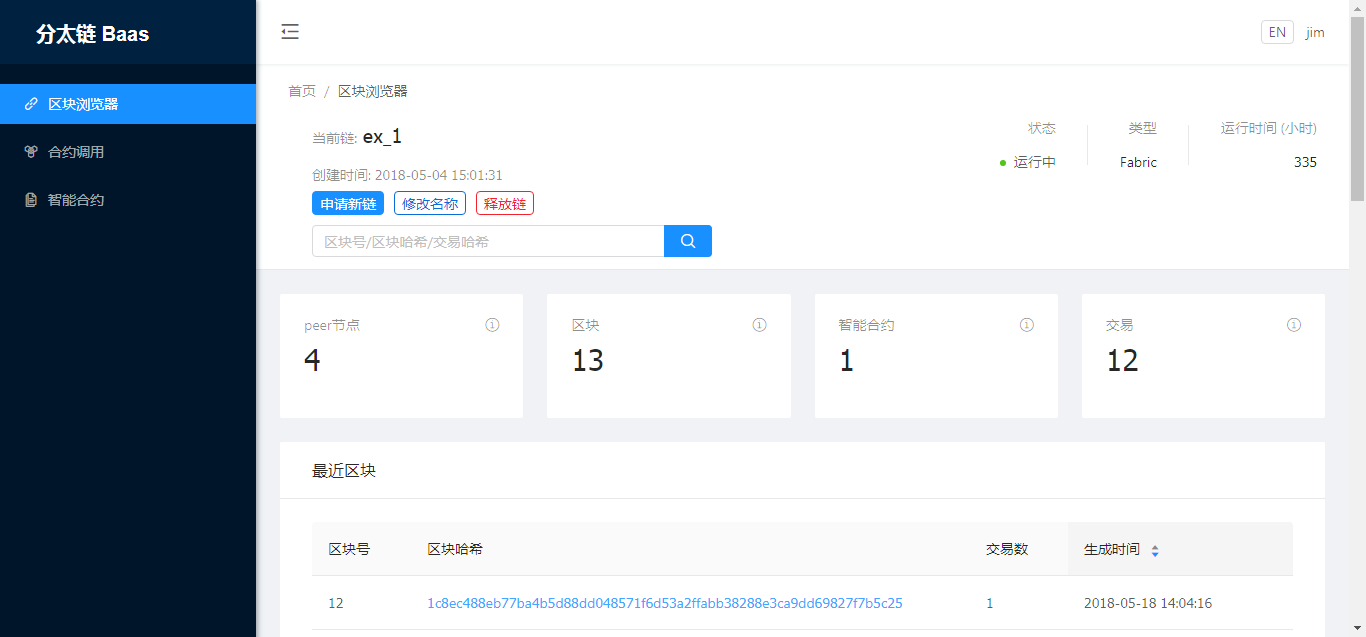This screenshot has width=1366, height=637.
Task: Click the red 释放链 button
Action: pos(505,204)
